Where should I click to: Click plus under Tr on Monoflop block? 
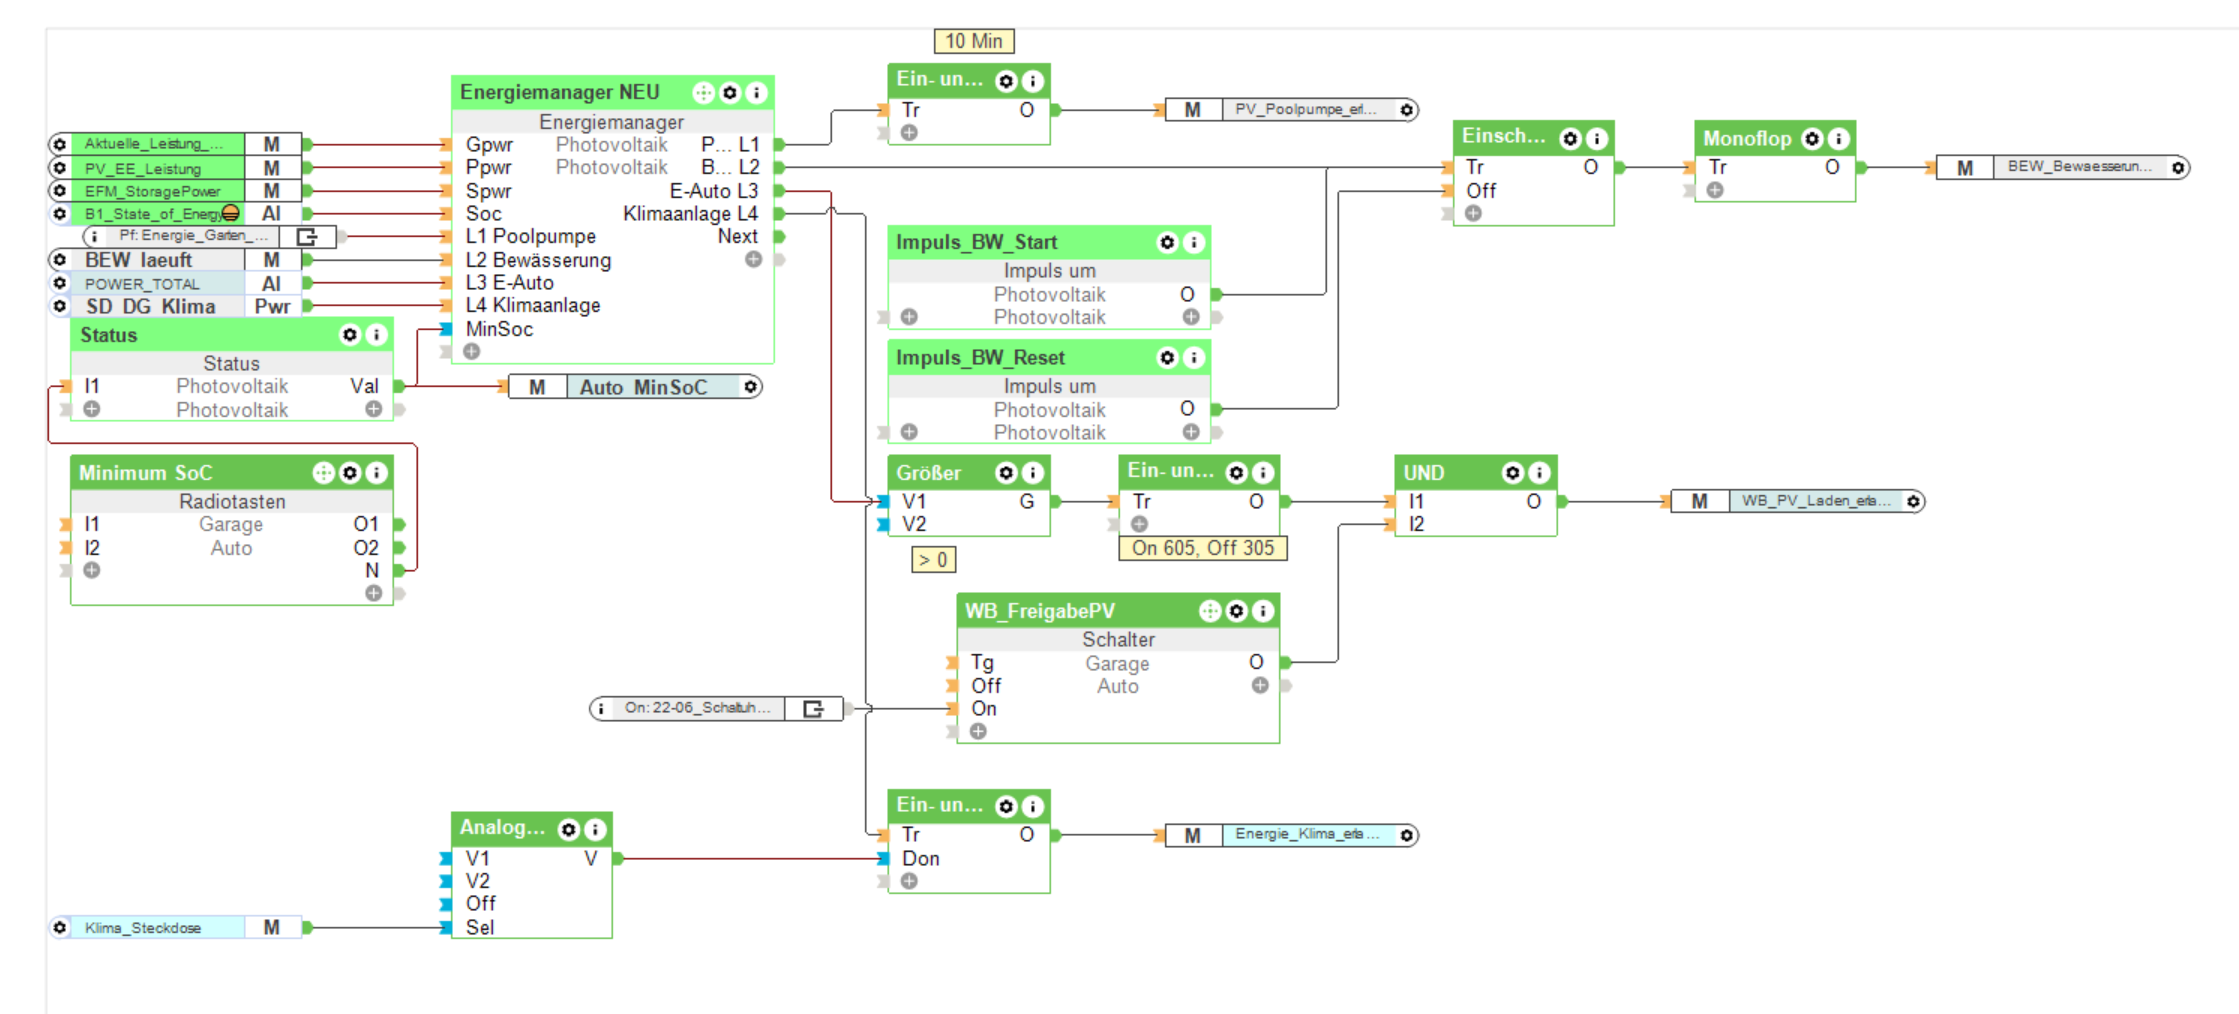coord(1715,190)
